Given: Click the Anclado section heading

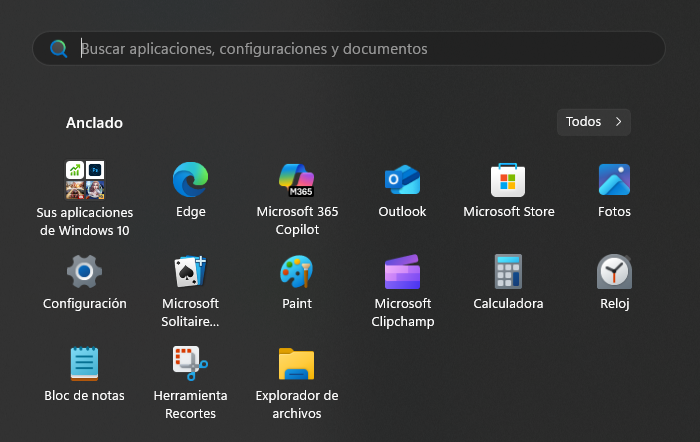Looking at the screenshot, I should (x=94, y=123).
